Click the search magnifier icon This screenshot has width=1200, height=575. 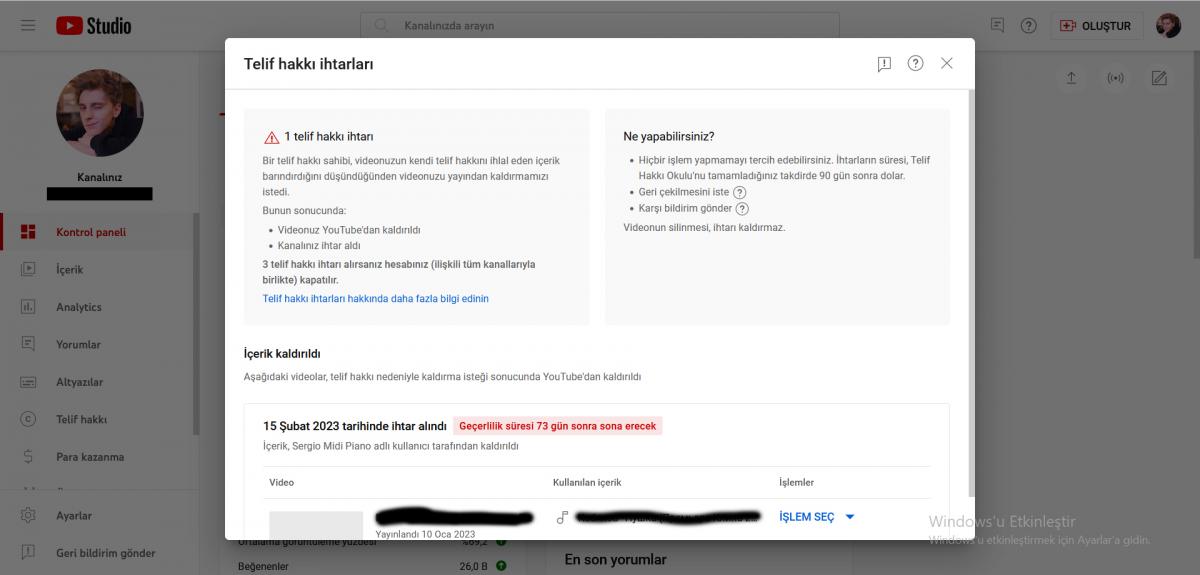pos(381,25)
